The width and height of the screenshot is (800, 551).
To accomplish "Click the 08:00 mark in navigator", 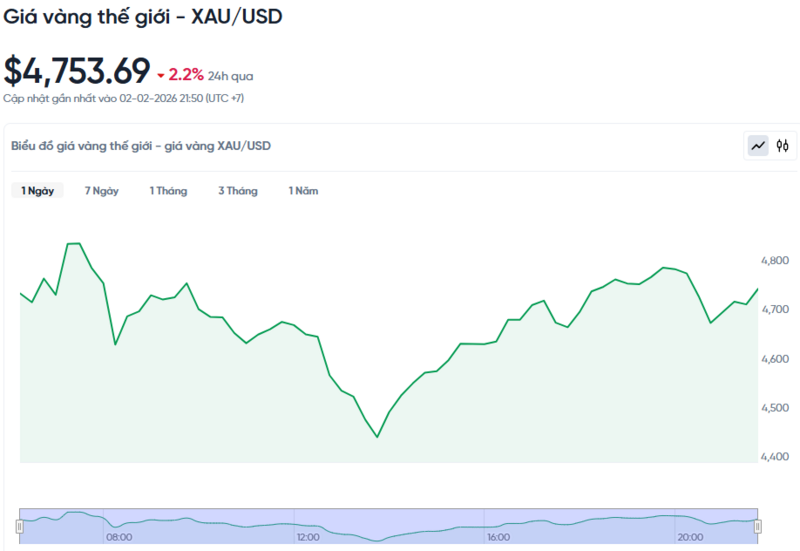I will pos(119,537).
